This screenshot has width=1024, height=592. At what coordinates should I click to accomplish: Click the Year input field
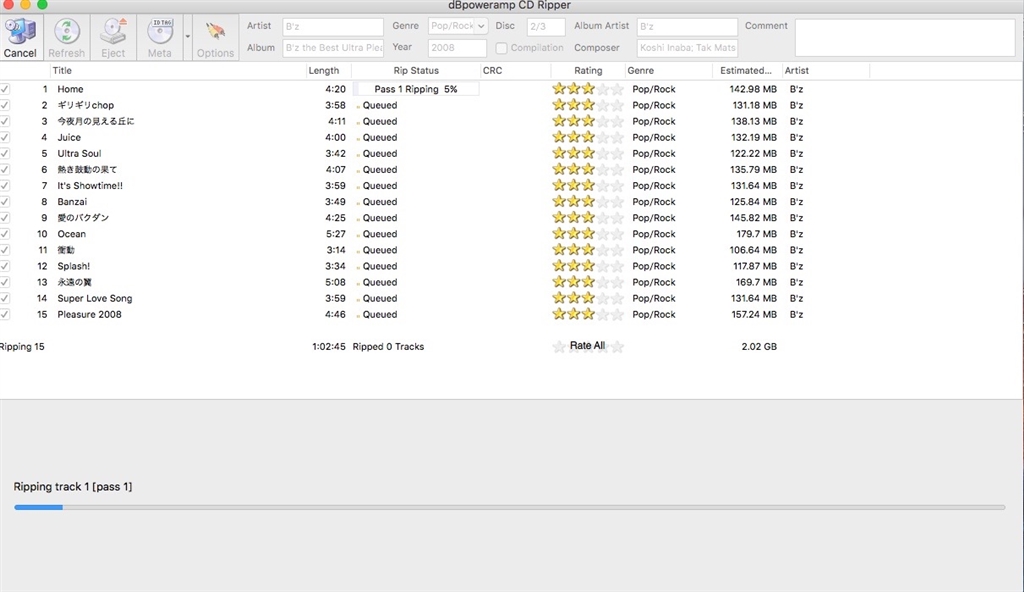click(457, 48)
